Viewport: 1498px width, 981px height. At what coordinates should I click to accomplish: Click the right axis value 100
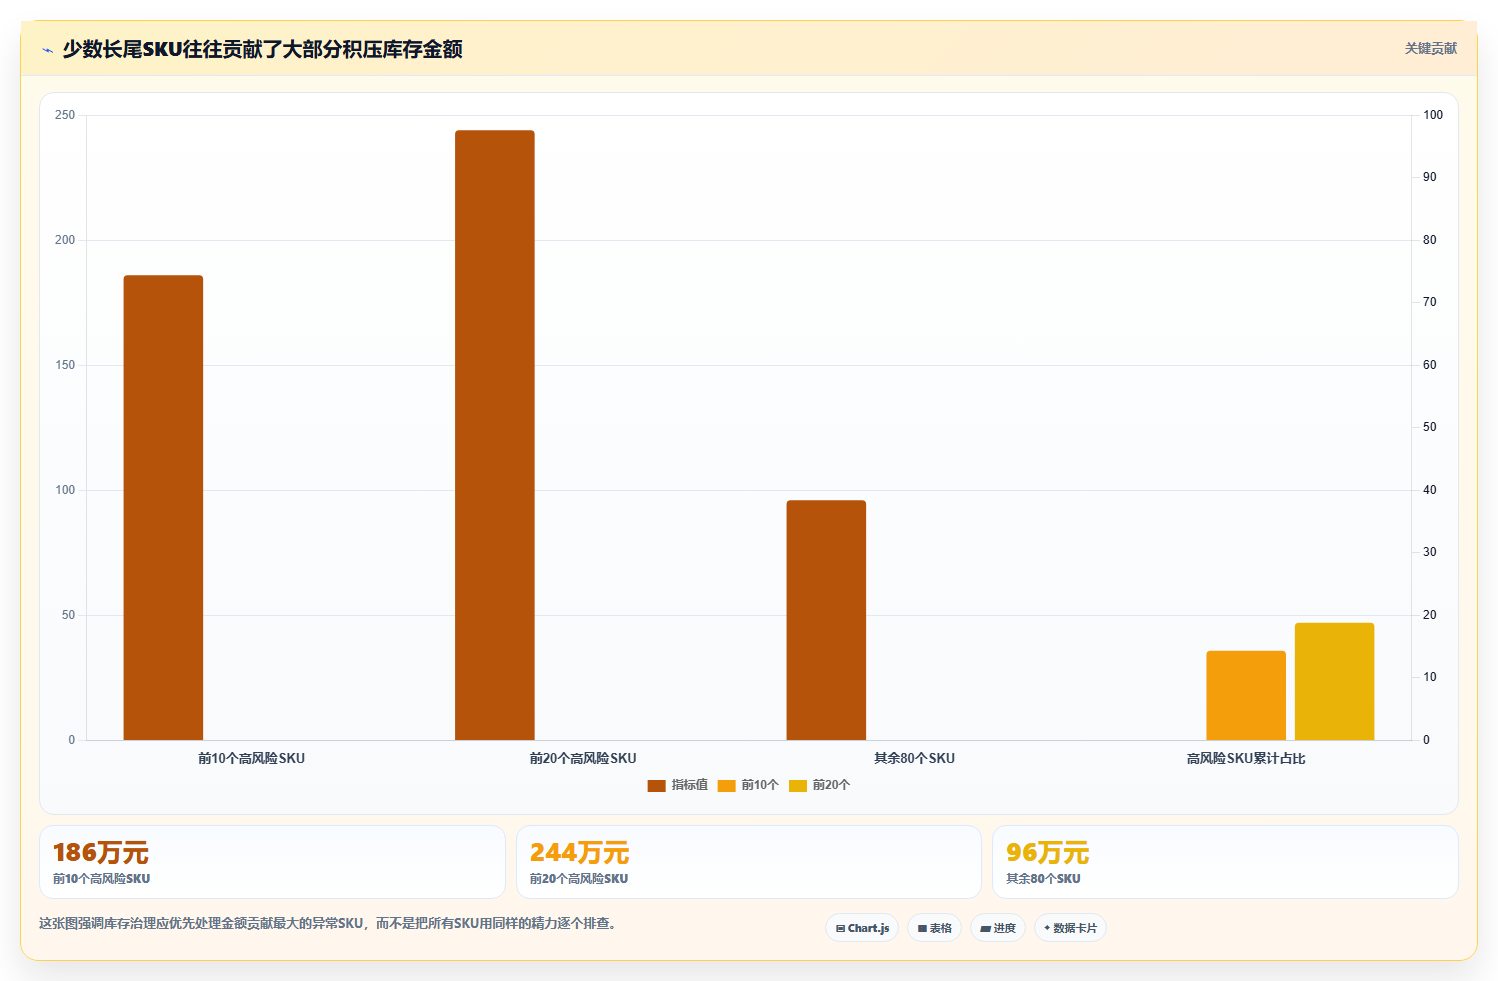(x=1433, y=115)
